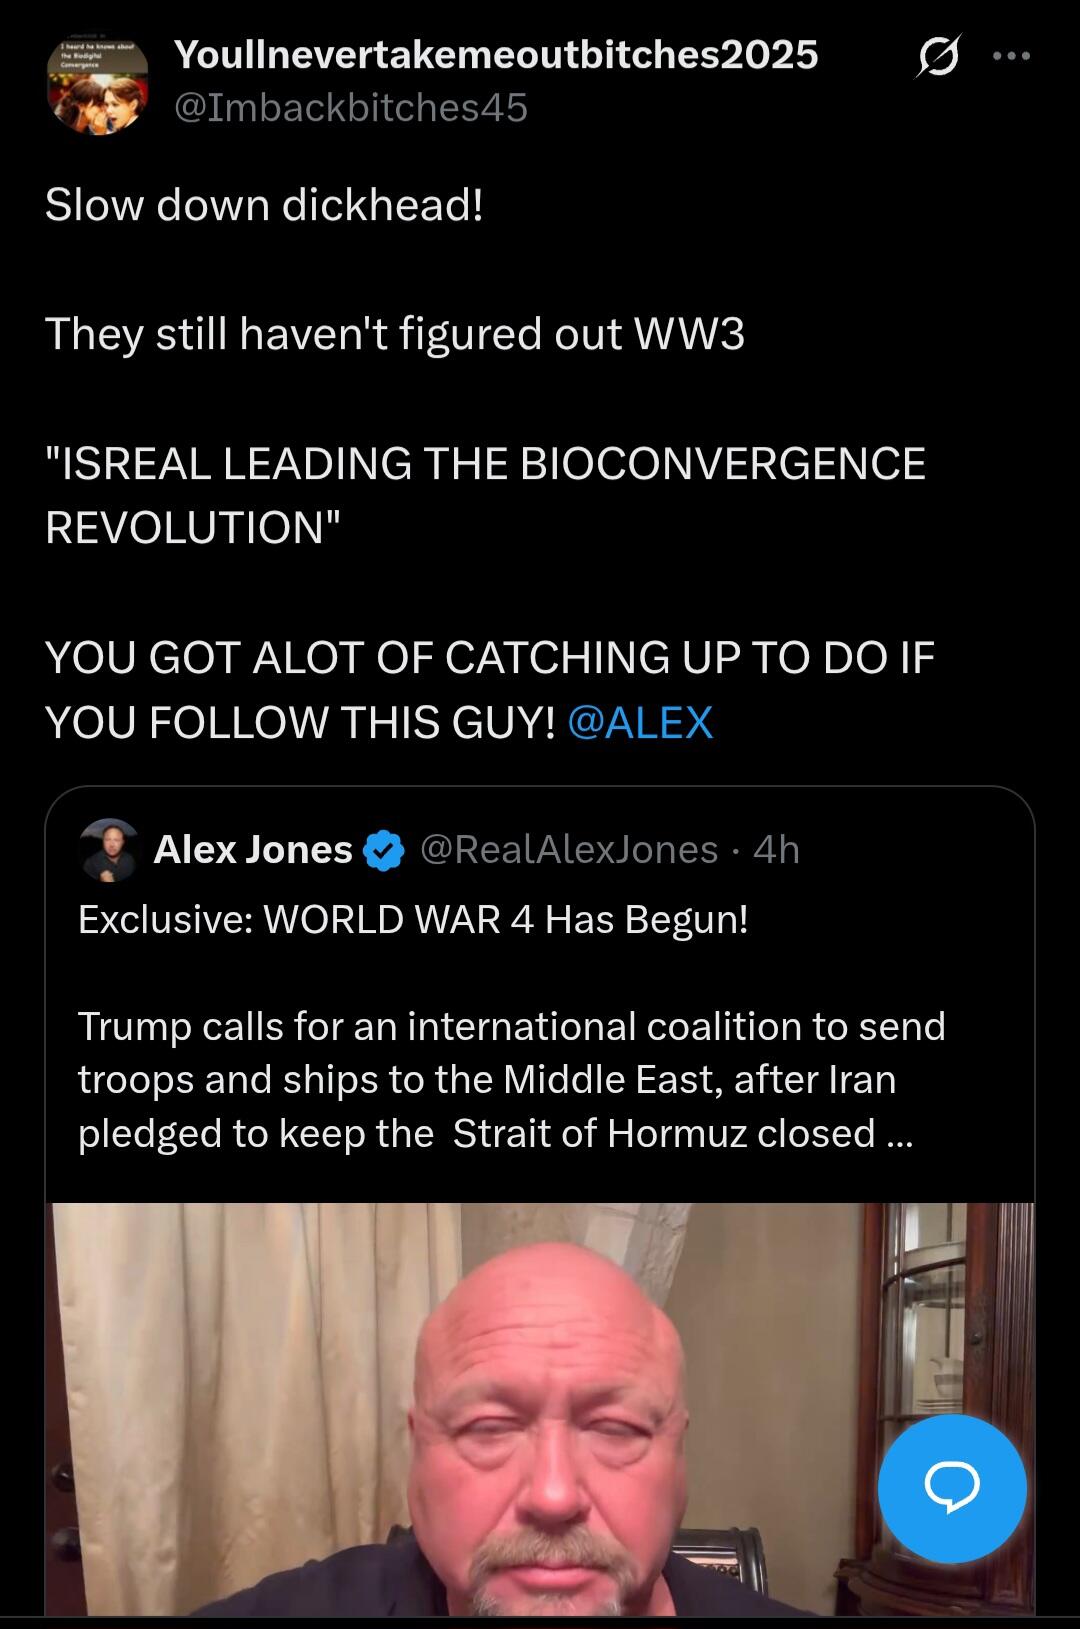
Task: Click the 4h timestamp on quoted post
Action: [x=776, y=849]
